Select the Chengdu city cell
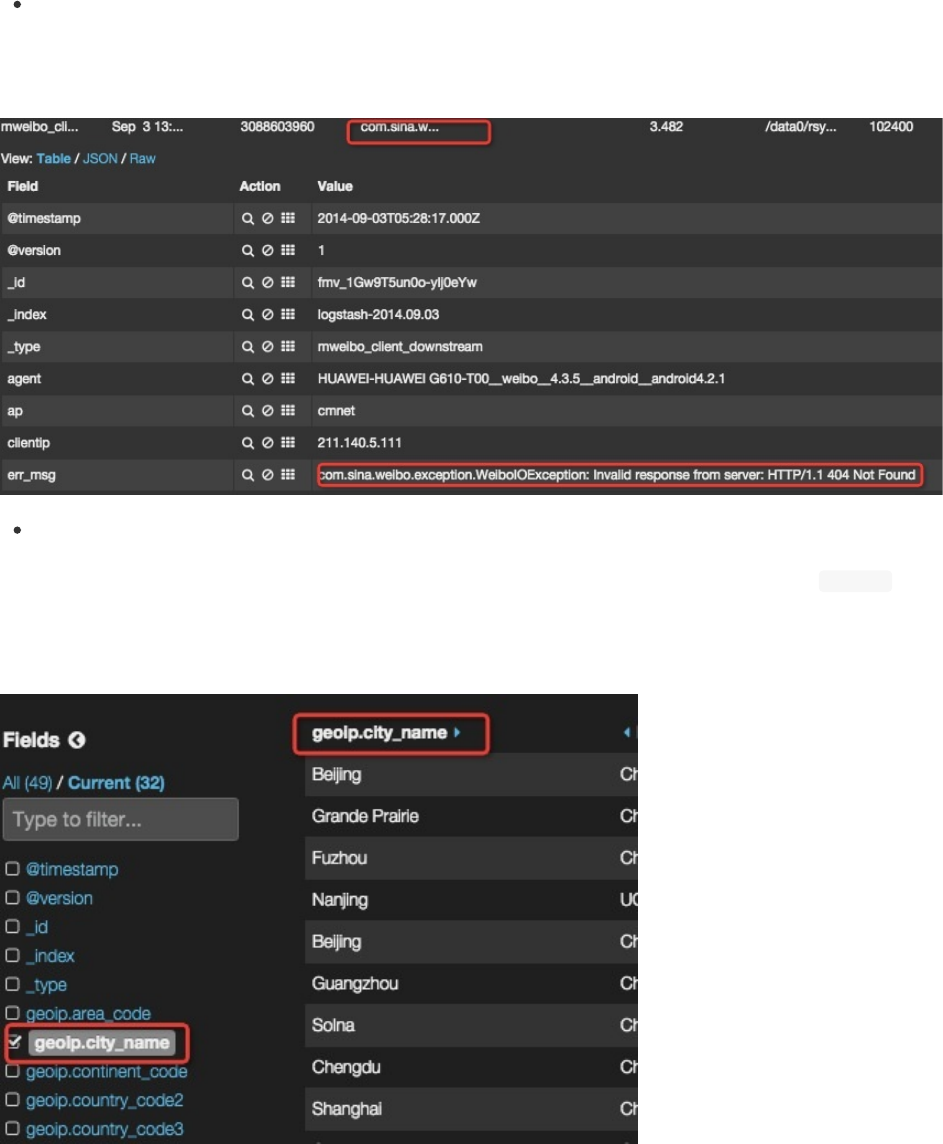Image resolution: width=943 pixels, height=1144 pixels. [x=346, y=1067]
